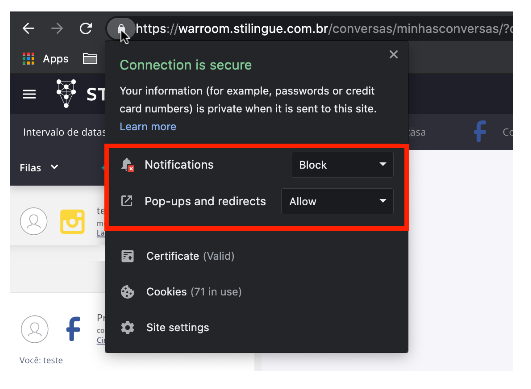Select the Facebook conversation user avatar

point(35,329)
